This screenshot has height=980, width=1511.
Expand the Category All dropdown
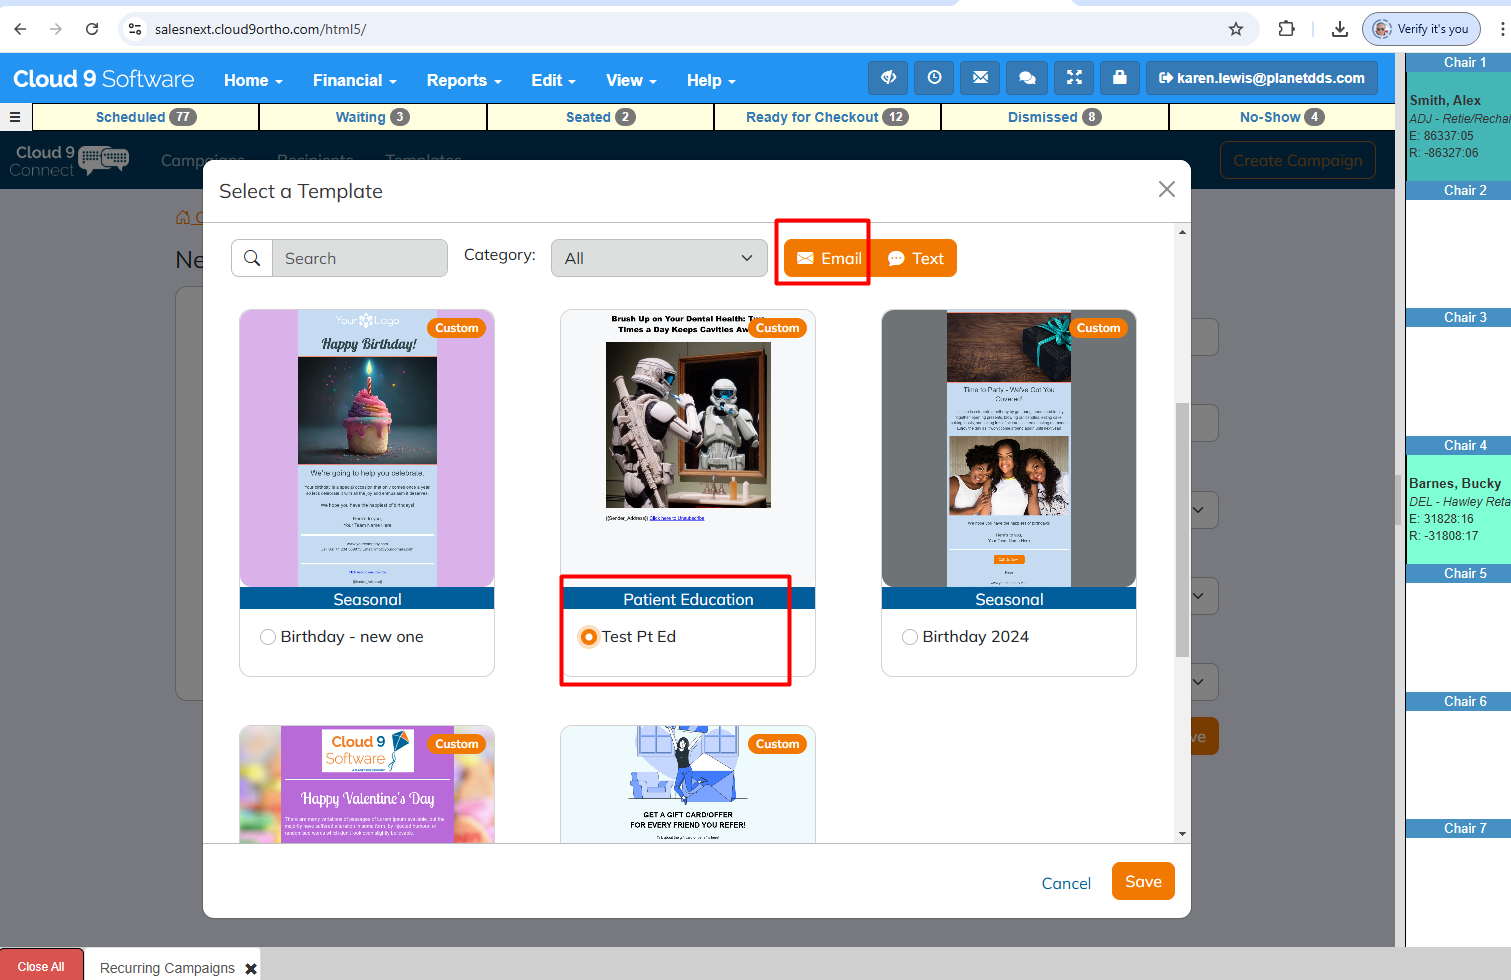coord(659,258)
